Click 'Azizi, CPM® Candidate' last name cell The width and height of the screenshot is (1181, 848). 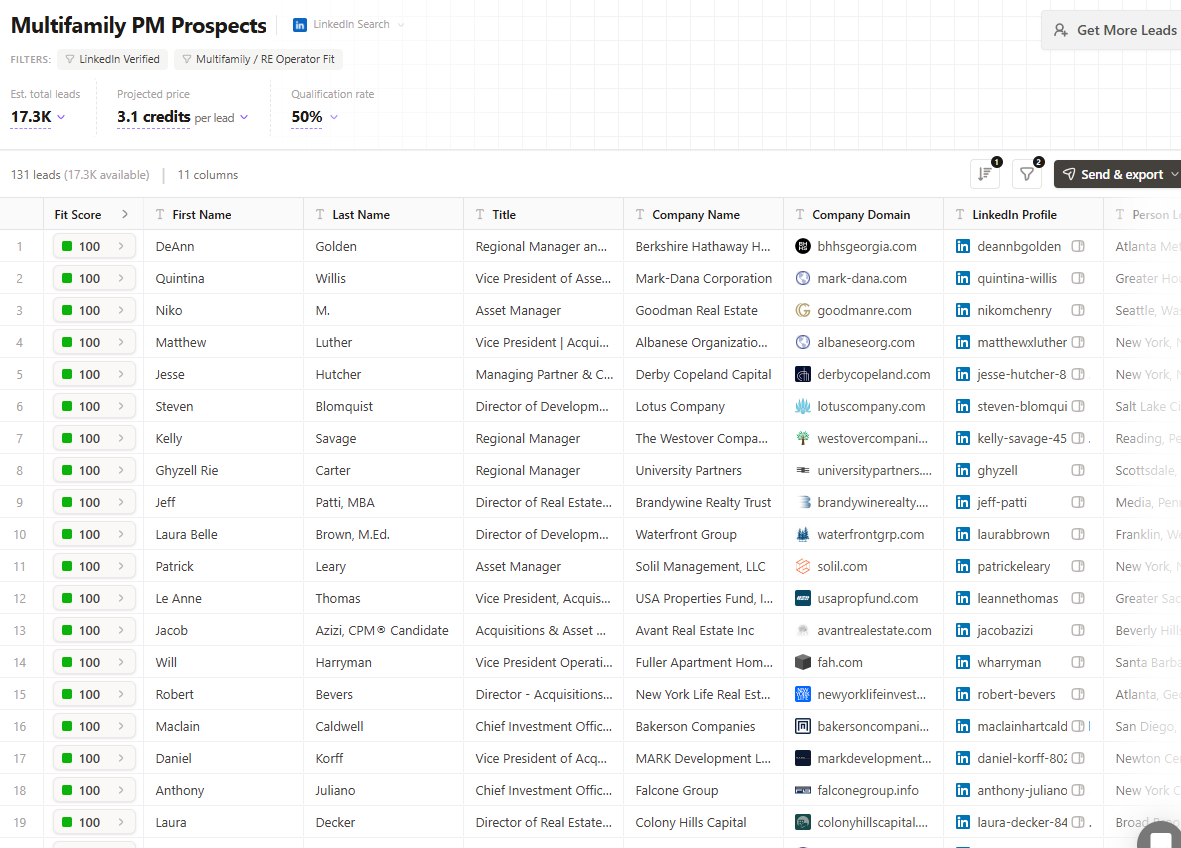coord(383,630)
